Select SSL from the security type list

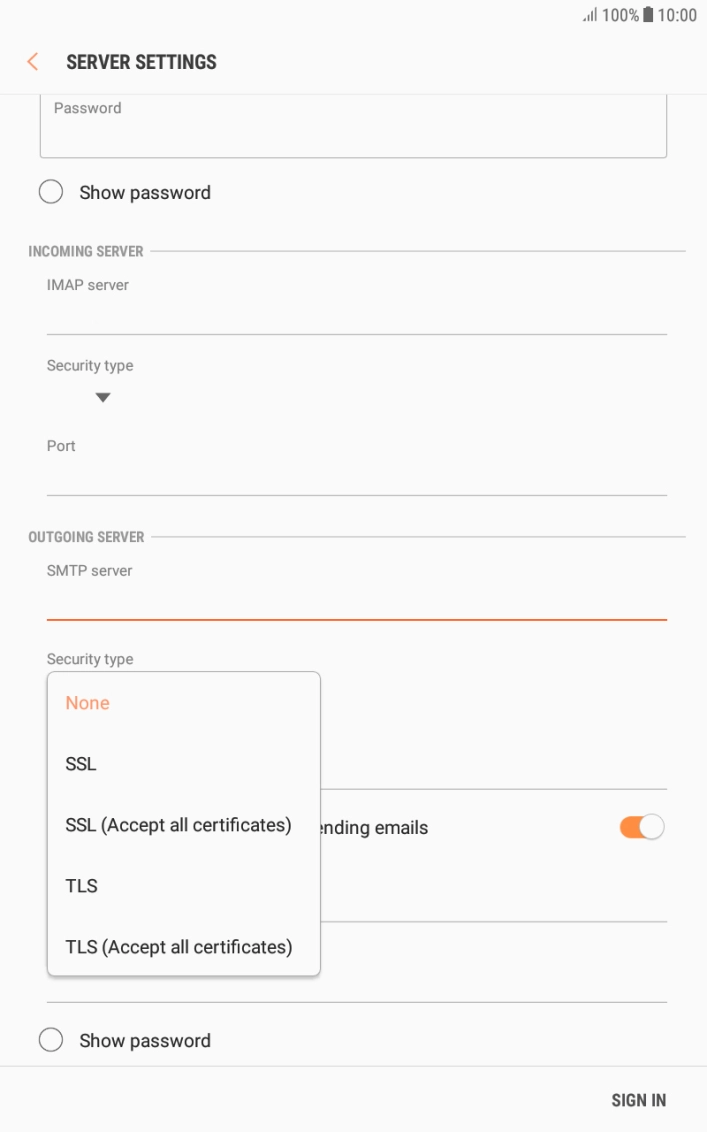click(83, 764)
